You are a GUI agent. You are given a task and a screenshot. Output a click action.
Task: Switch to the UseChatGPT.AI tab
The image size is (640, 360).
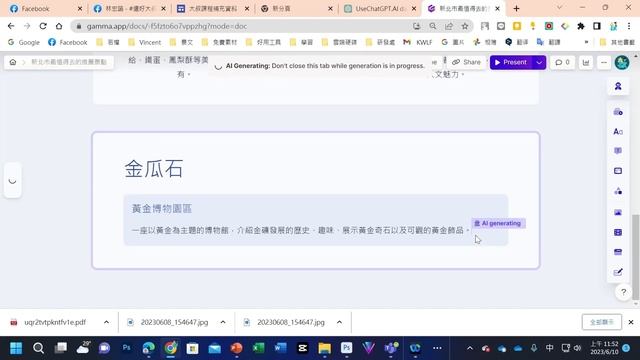pyautogui.click(x=380, y=9)
